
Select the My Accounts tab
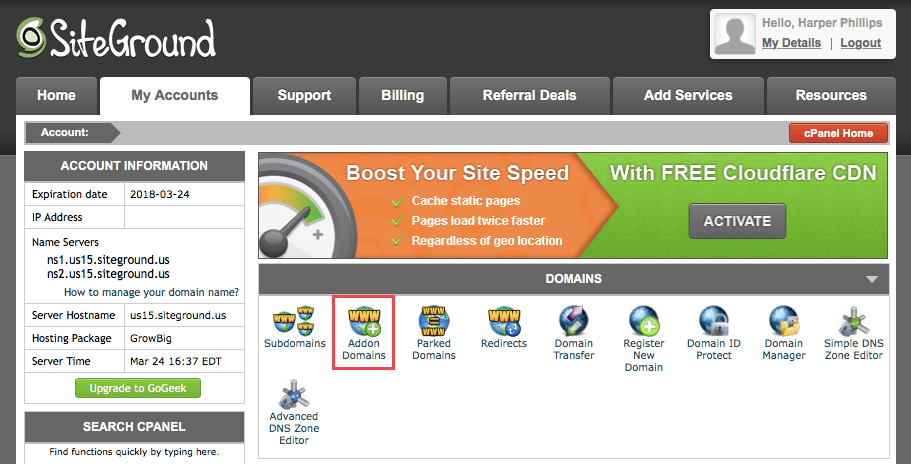pos(175,96)
